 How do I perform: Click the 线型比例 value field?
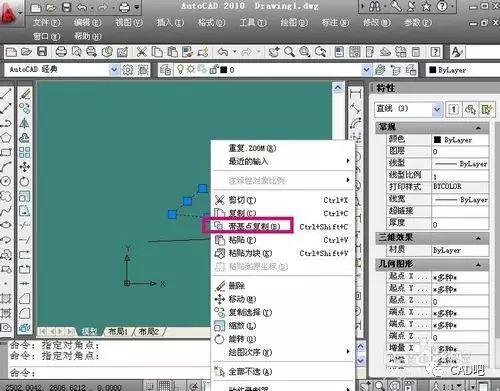click(x=460, y=176)
